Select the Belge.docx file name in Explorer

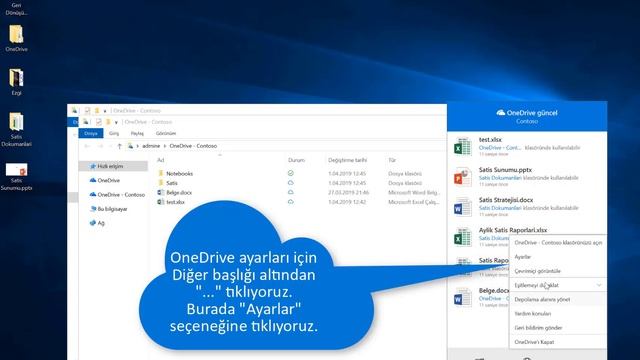click(x=179, y=192)
